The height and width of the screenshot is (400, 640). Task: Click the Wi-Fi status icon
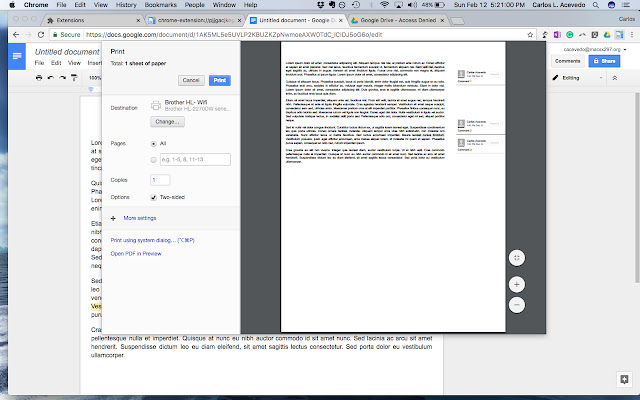pyautogui.click(x=384, y=5)
